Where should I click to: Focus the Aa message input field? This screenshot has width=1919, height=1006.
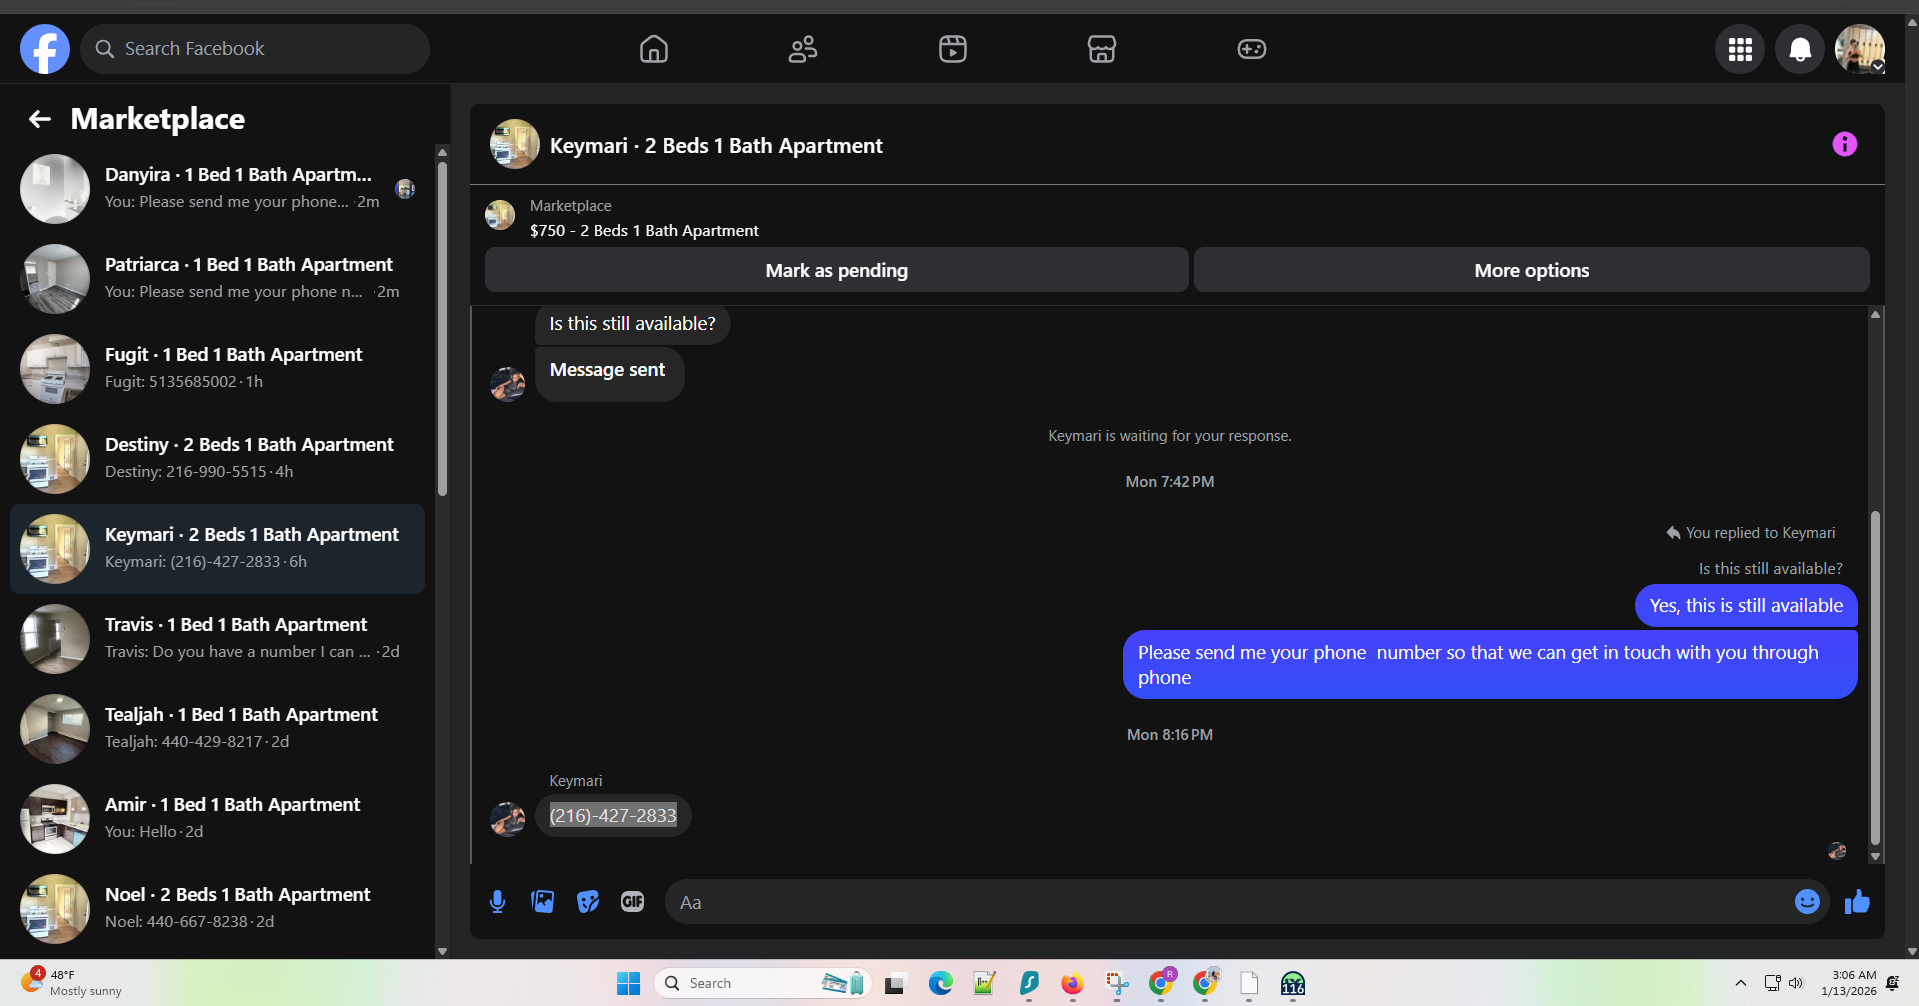(x=1230, y=902)
